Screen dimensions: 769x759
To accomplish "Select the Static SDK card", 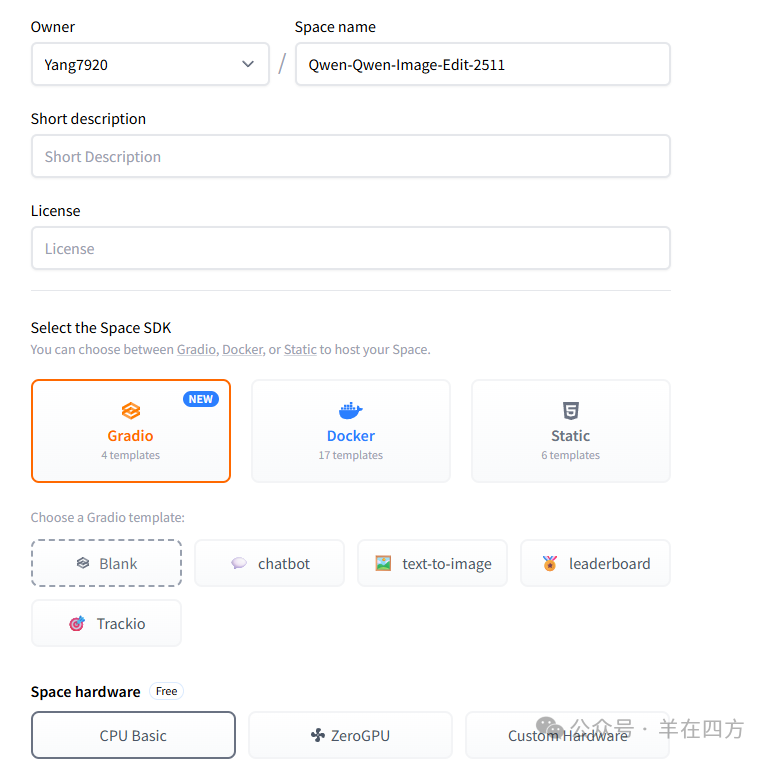I will tap(570, 431).
